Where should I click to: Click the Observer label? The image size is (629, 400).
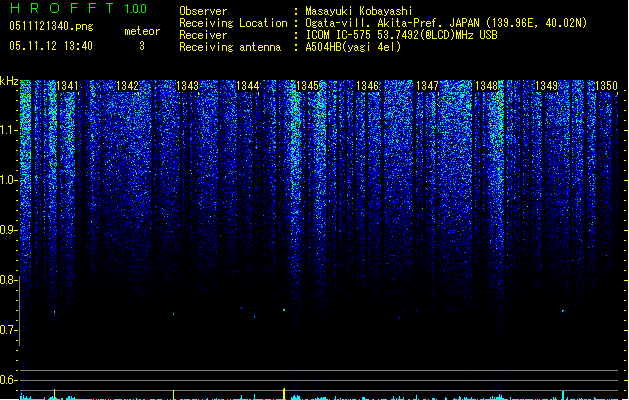(203, 11)
